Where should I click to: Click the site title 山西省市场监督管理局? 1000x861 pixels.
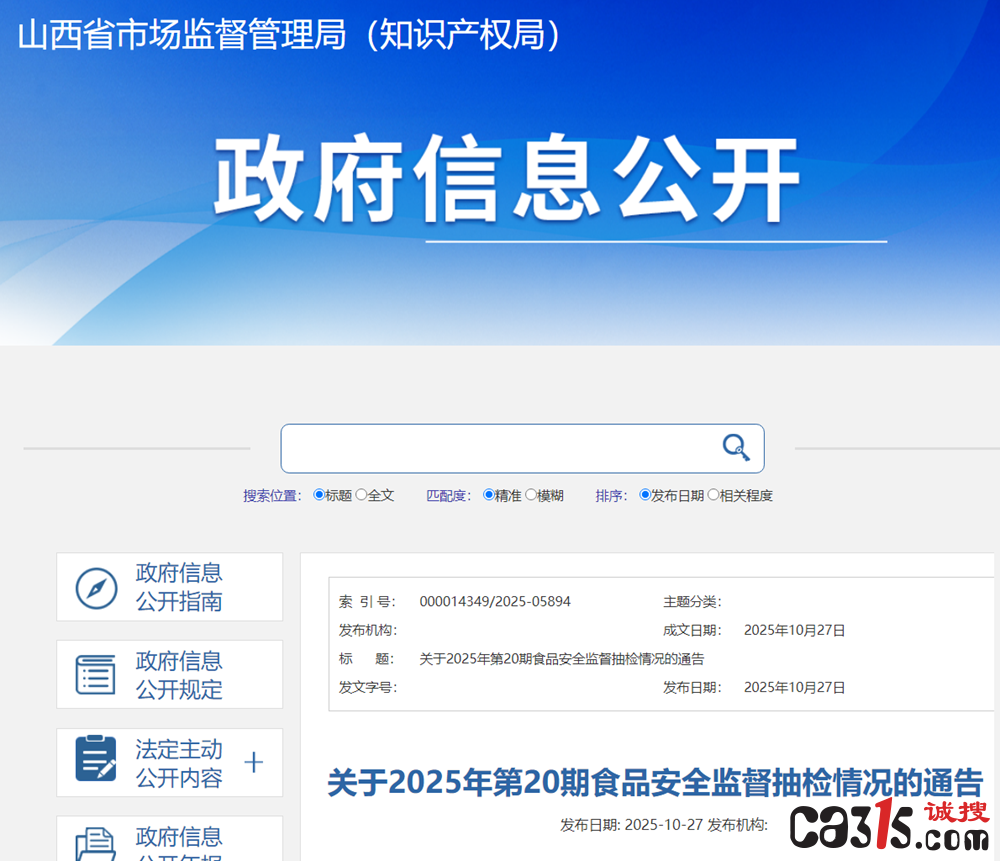182,34
